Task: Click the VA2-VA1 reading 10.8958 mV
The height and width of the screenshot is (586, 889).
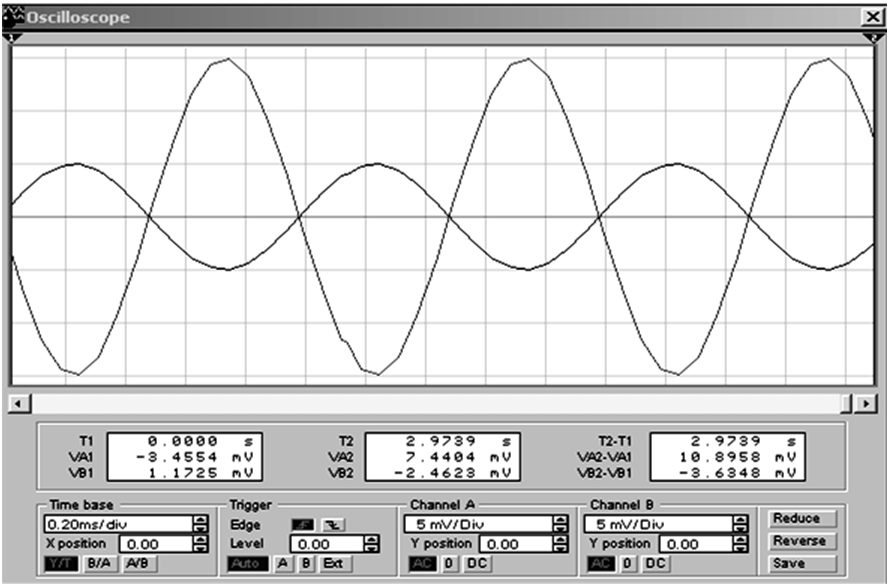Action: (738, 457)
